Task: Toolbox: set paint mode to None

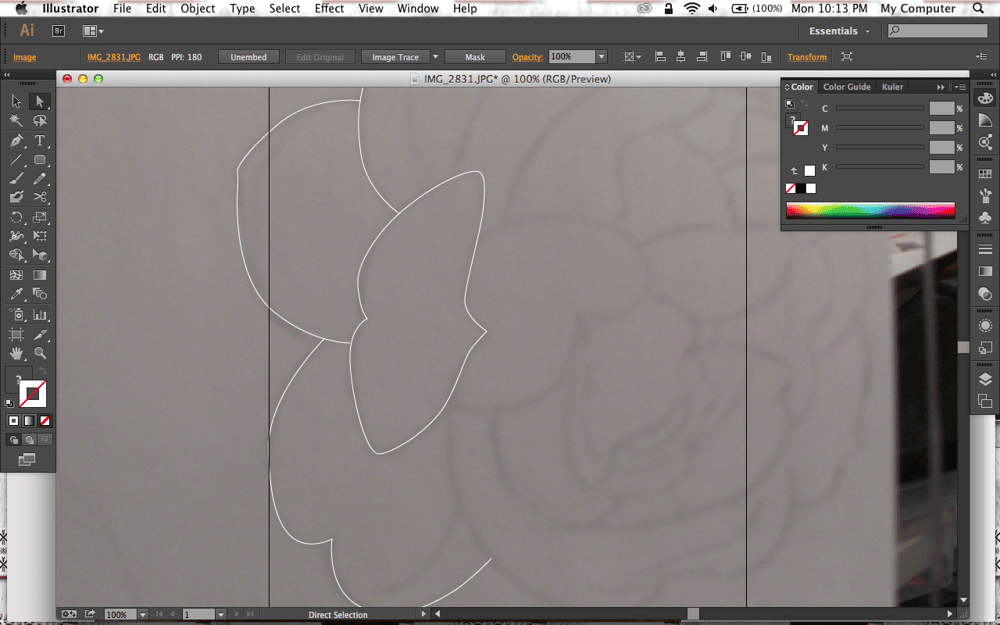Action: (45, 421)
